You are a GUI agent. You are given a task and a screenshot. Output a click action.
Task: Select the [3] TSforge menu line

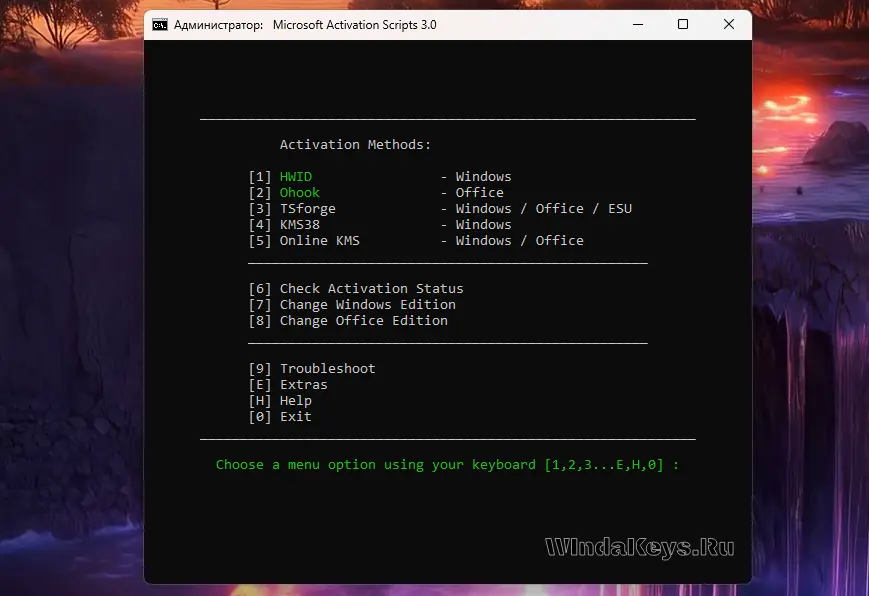[441, 209]
